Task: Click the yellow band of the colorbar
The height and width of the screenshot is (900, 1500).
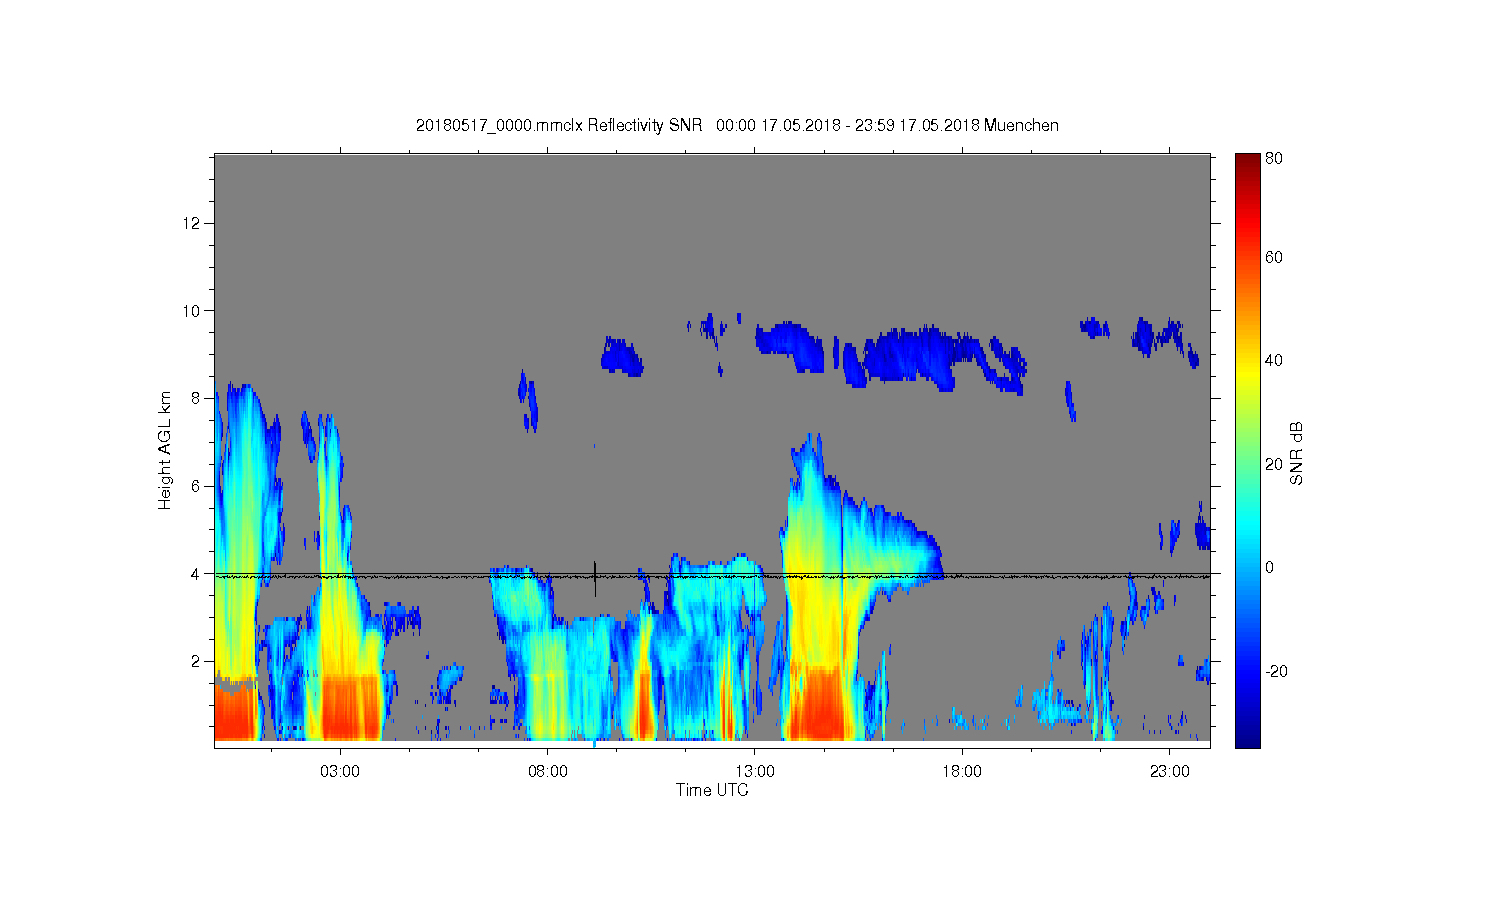Action: pos(1247,372)
